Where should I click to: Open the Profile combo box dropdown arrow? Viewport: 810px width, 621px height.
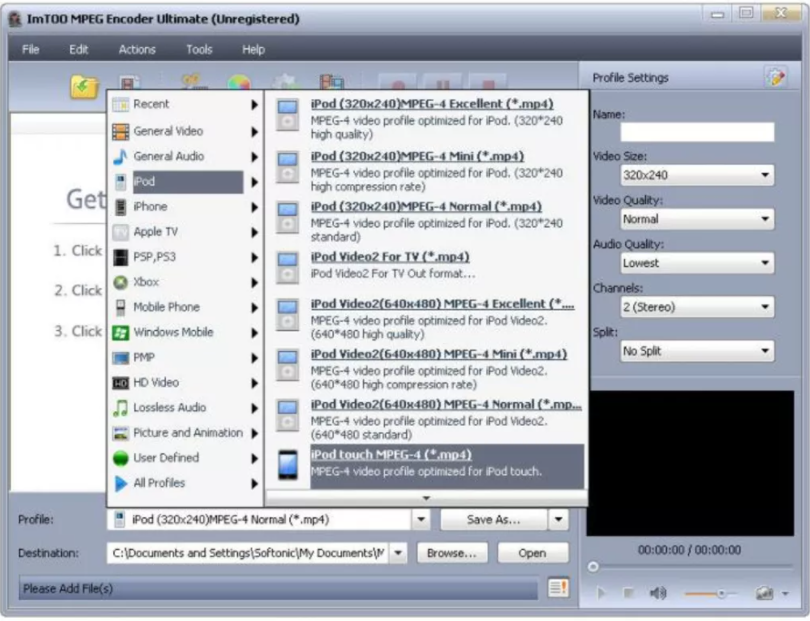pos(421,519)
